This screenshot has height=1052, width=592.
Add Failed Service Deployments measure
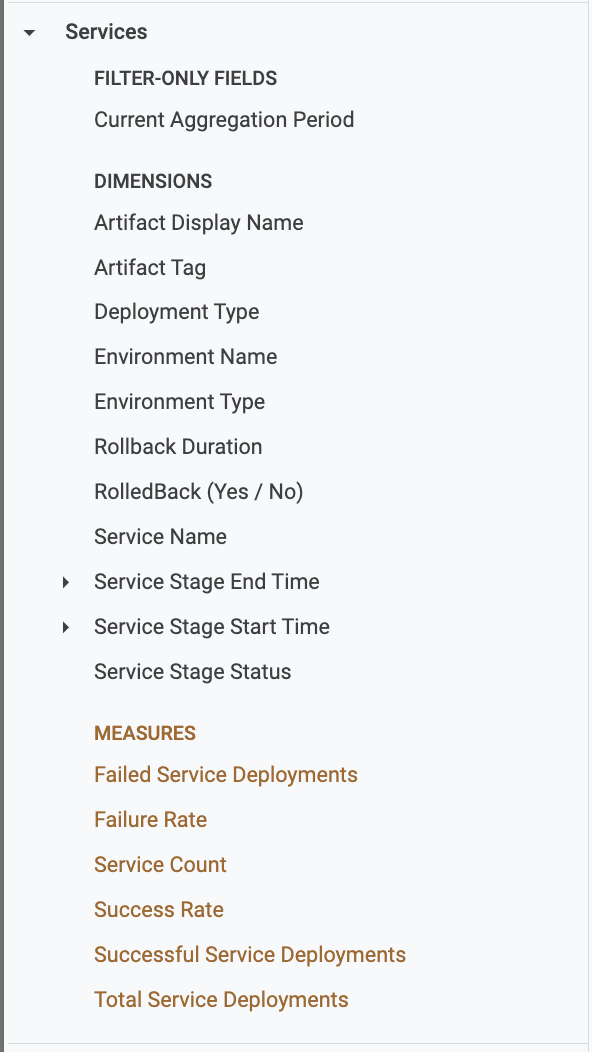pos(226,775)
